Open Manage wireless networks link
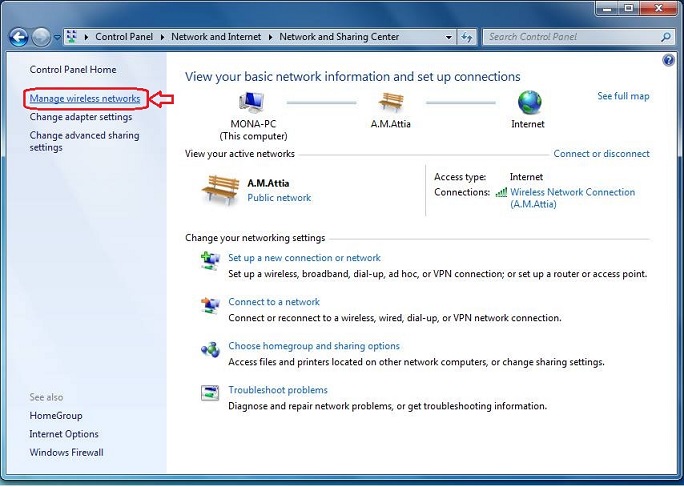The height and width of the screenshot is (487, 684). [x=86, y=99]
